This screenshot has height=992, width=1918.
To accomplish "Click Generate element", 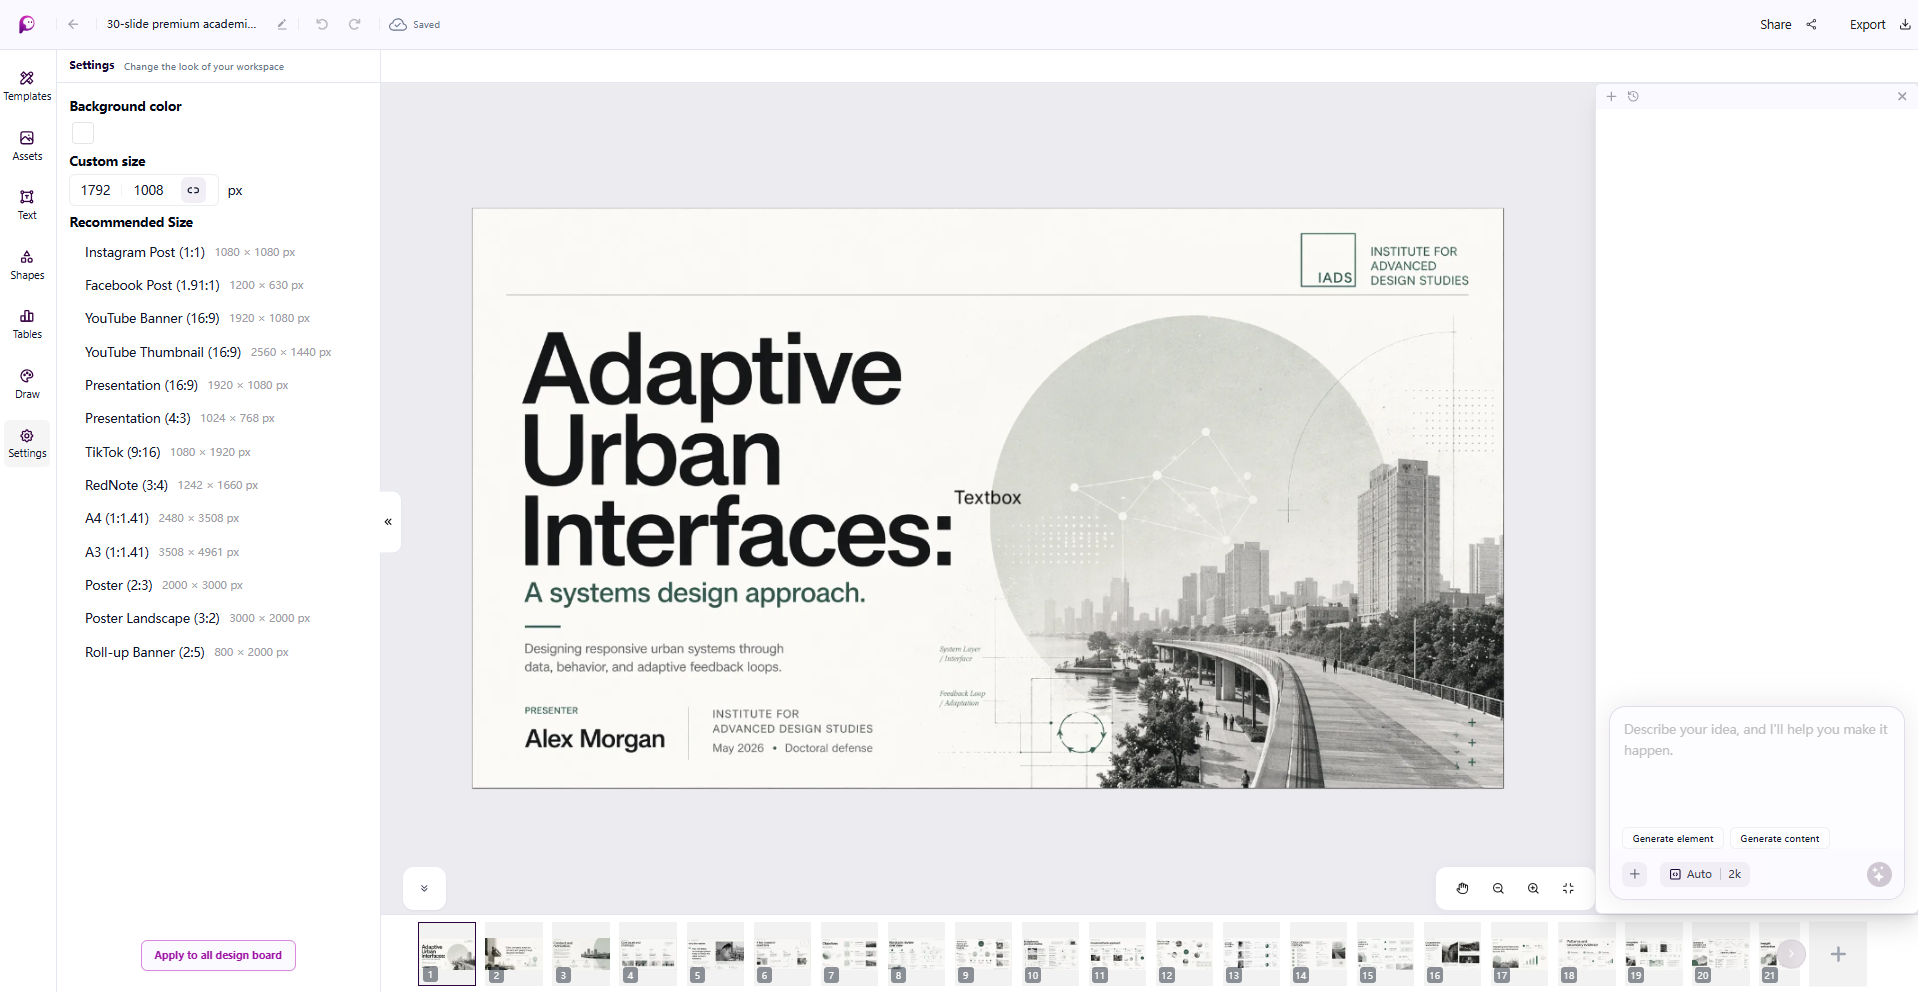I will pyautogui.click(x=1673, y=838).
